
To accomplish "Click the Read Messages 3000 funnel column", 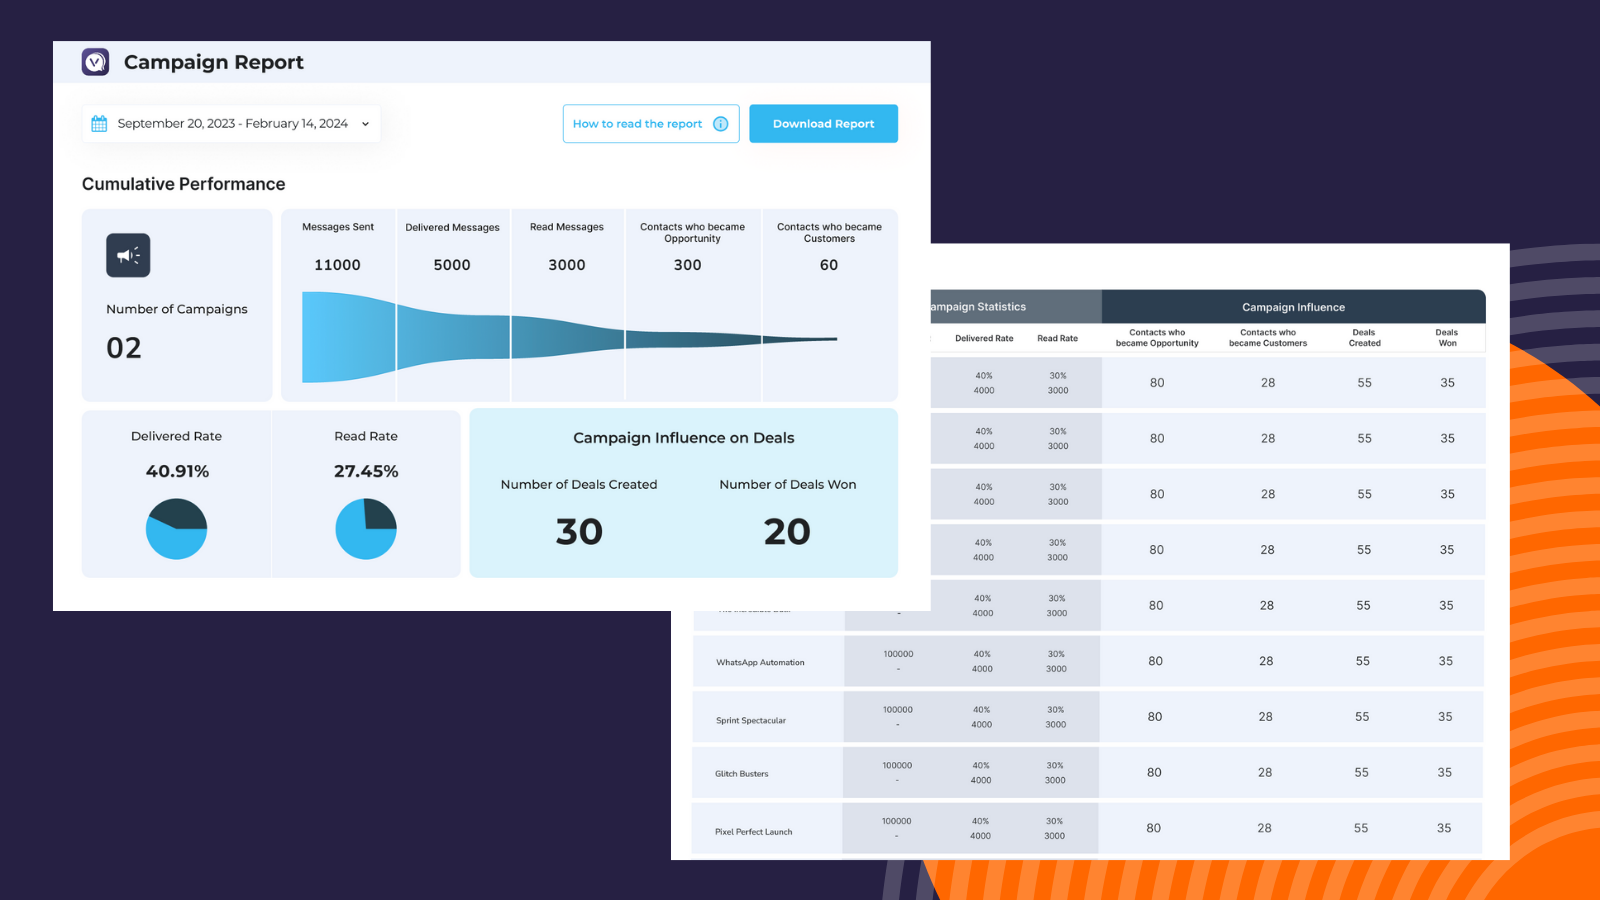I will (567, 337).
